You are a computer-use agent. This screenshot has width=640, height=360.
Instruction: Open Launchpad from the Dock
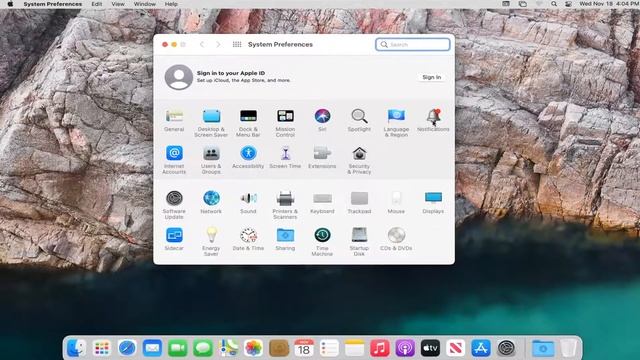(x=102, y=348)
